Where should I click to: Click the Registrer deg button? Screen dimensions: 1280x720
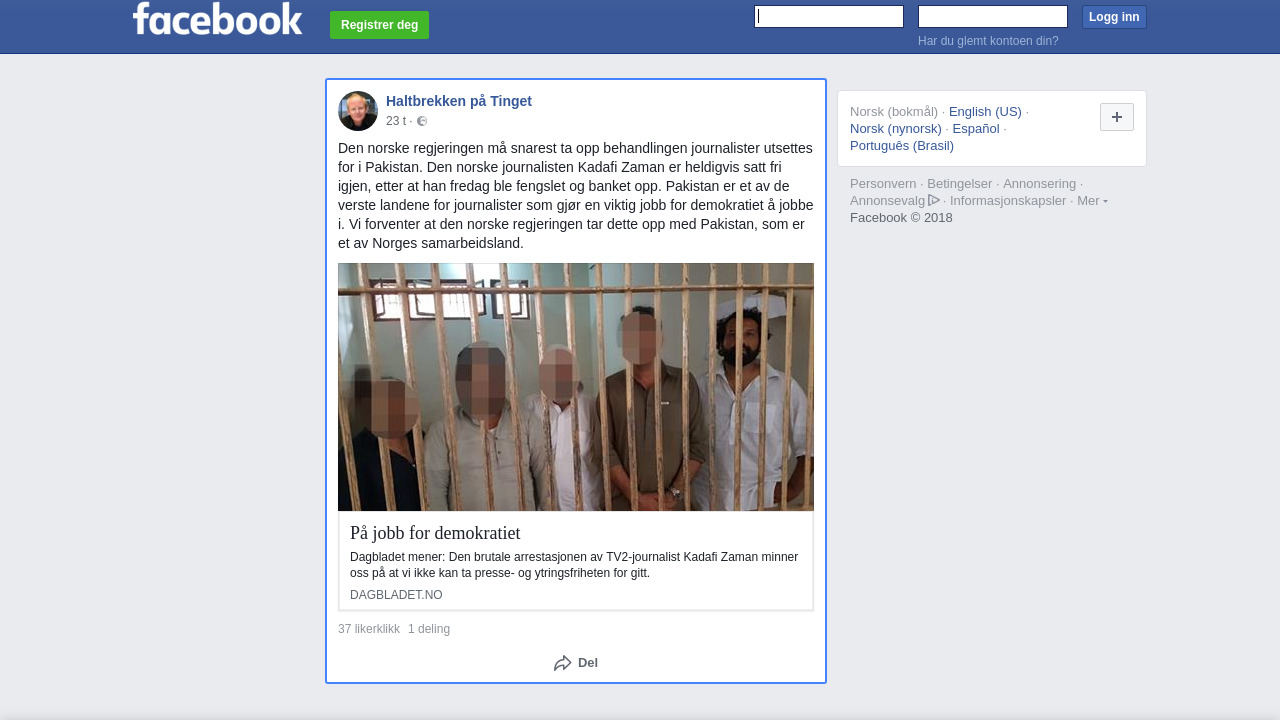pos(379,25)
